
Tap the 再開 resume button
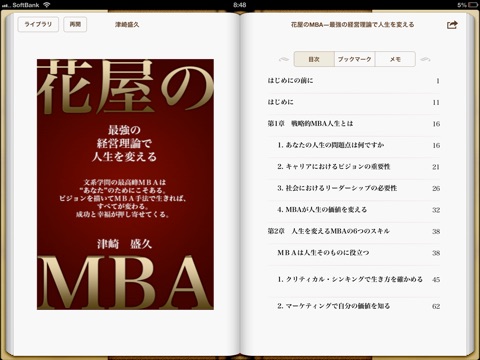point(75,24)
